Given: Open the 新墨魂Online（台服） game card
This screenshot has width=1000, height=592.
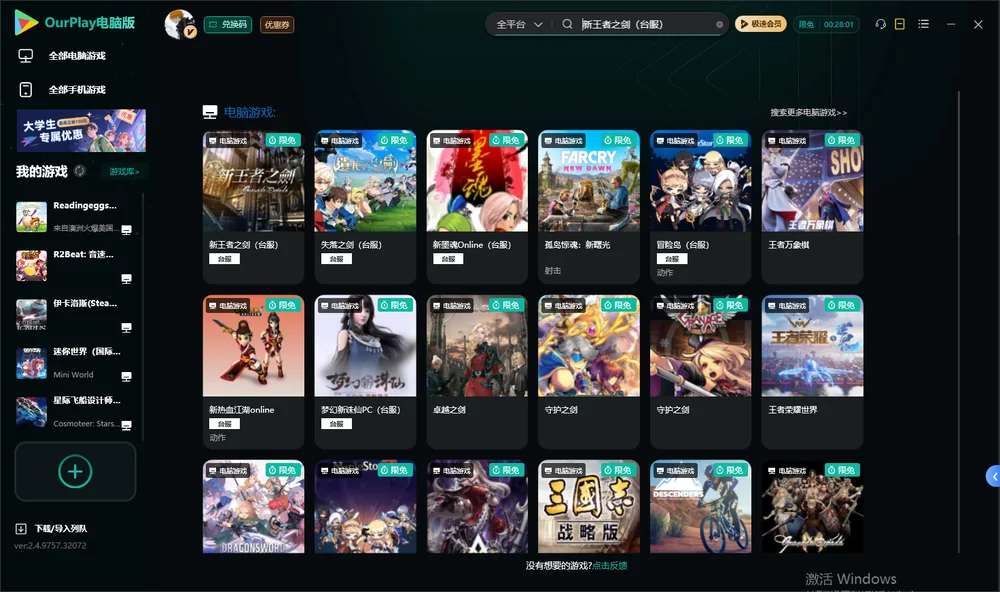Looking at the screenshot, I should [x=477, y=207].
